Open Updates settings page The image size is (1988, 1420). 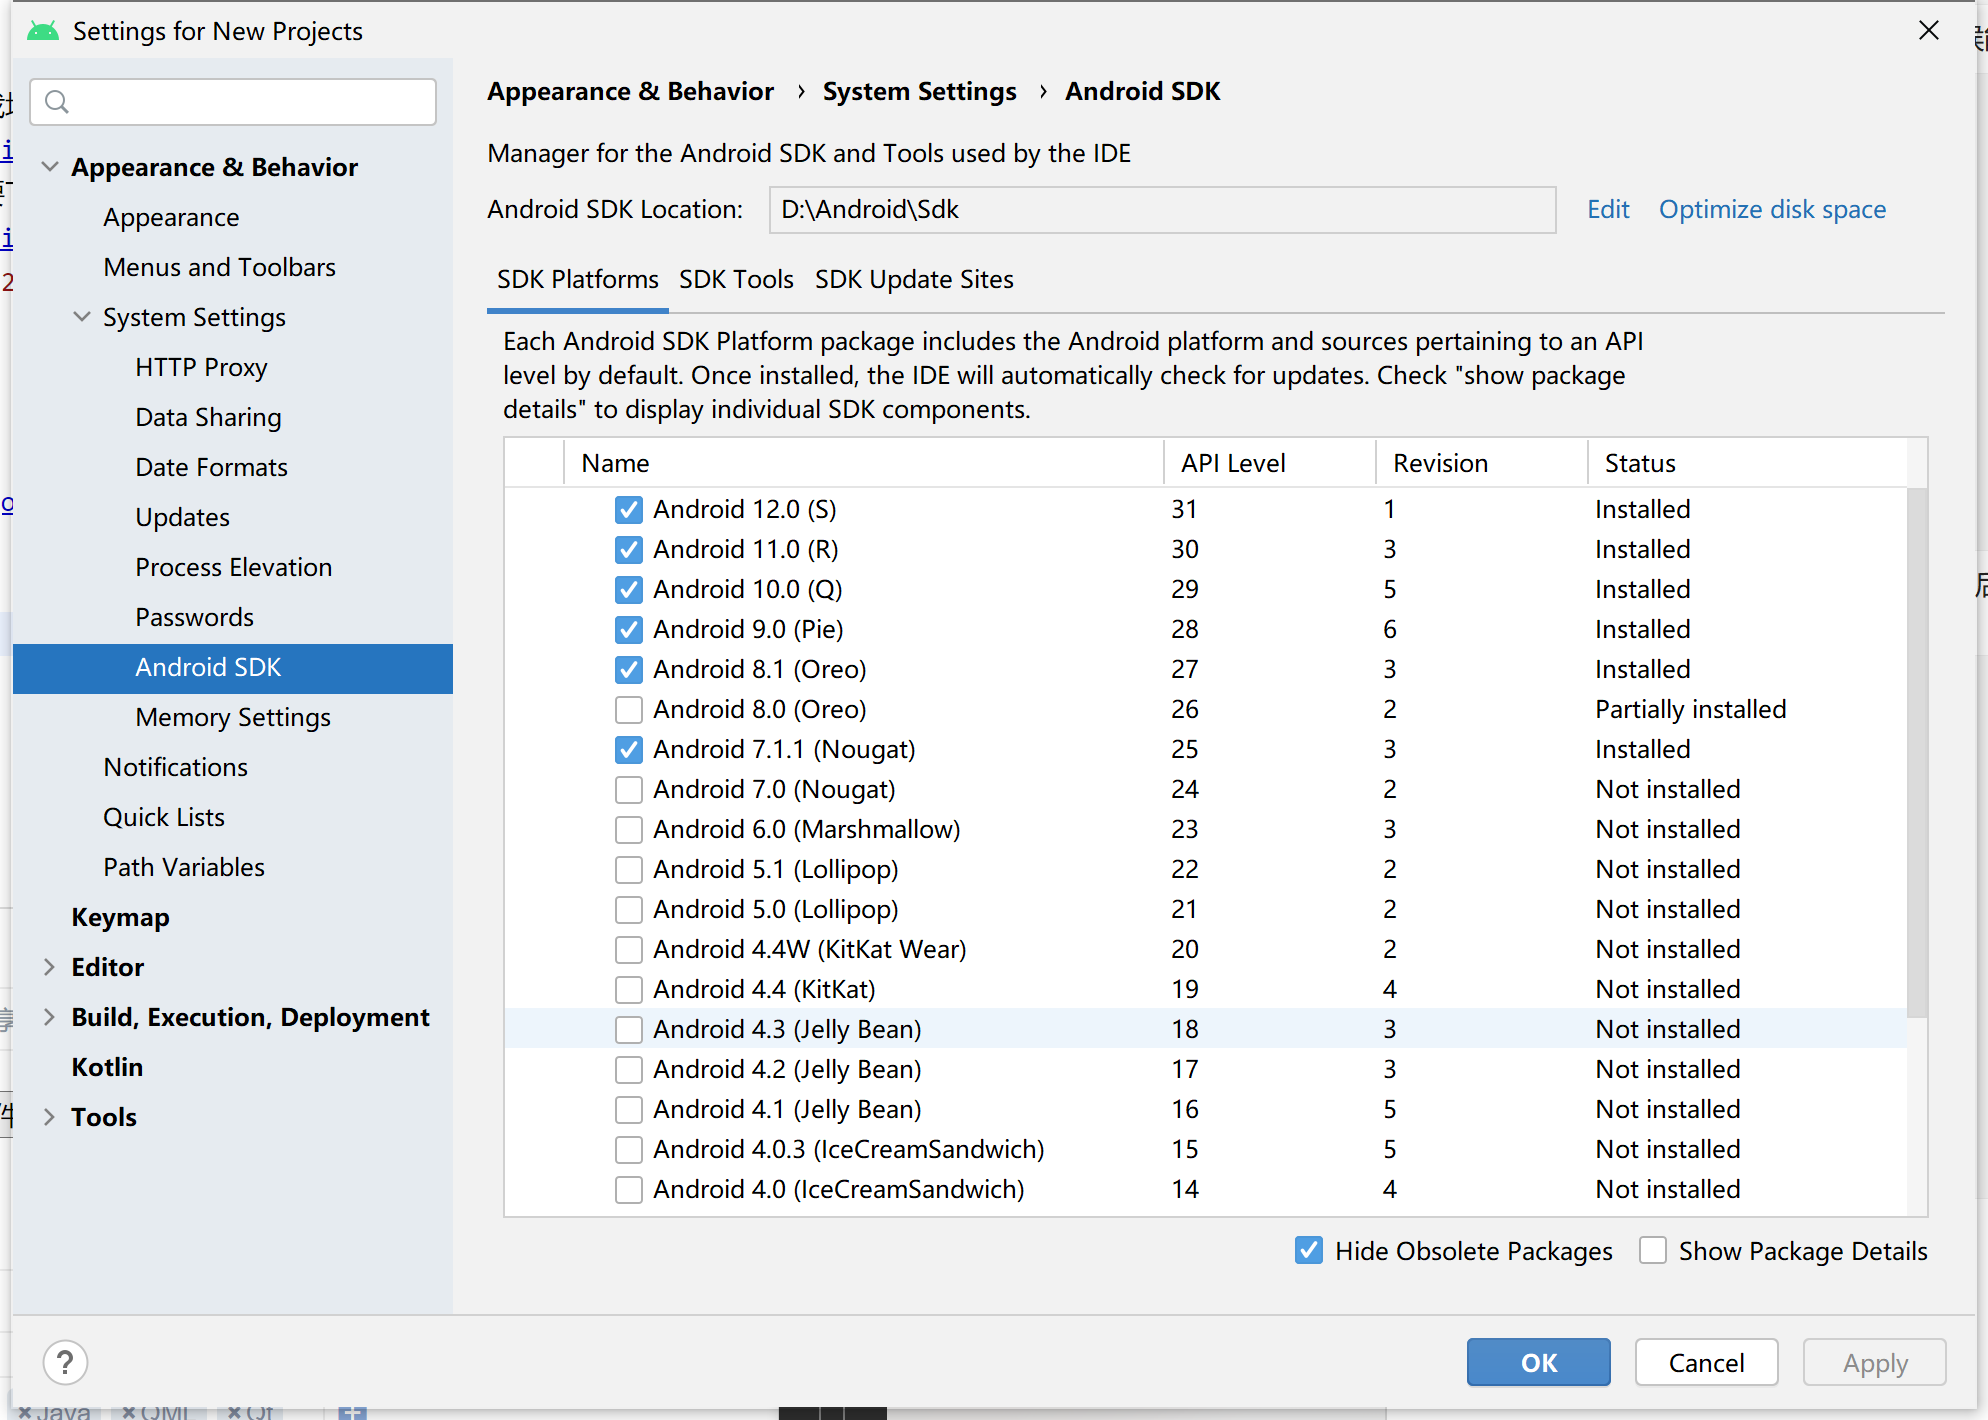(x=182, y=517)
